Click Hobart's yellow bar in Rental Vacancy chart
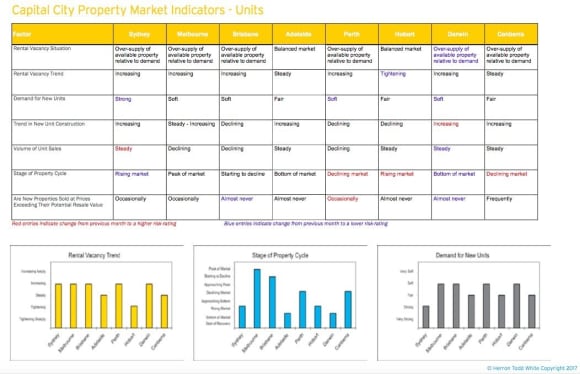The image size is (580, 374). pyautogui.click(x=134, y=317)
